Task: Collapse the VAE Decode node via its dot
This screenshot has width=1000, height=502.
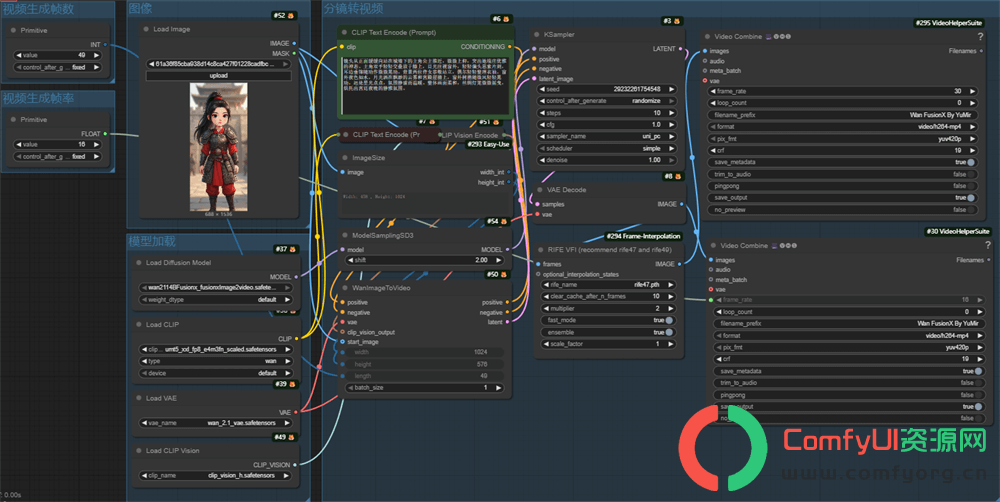Action: tap(540, 189)
